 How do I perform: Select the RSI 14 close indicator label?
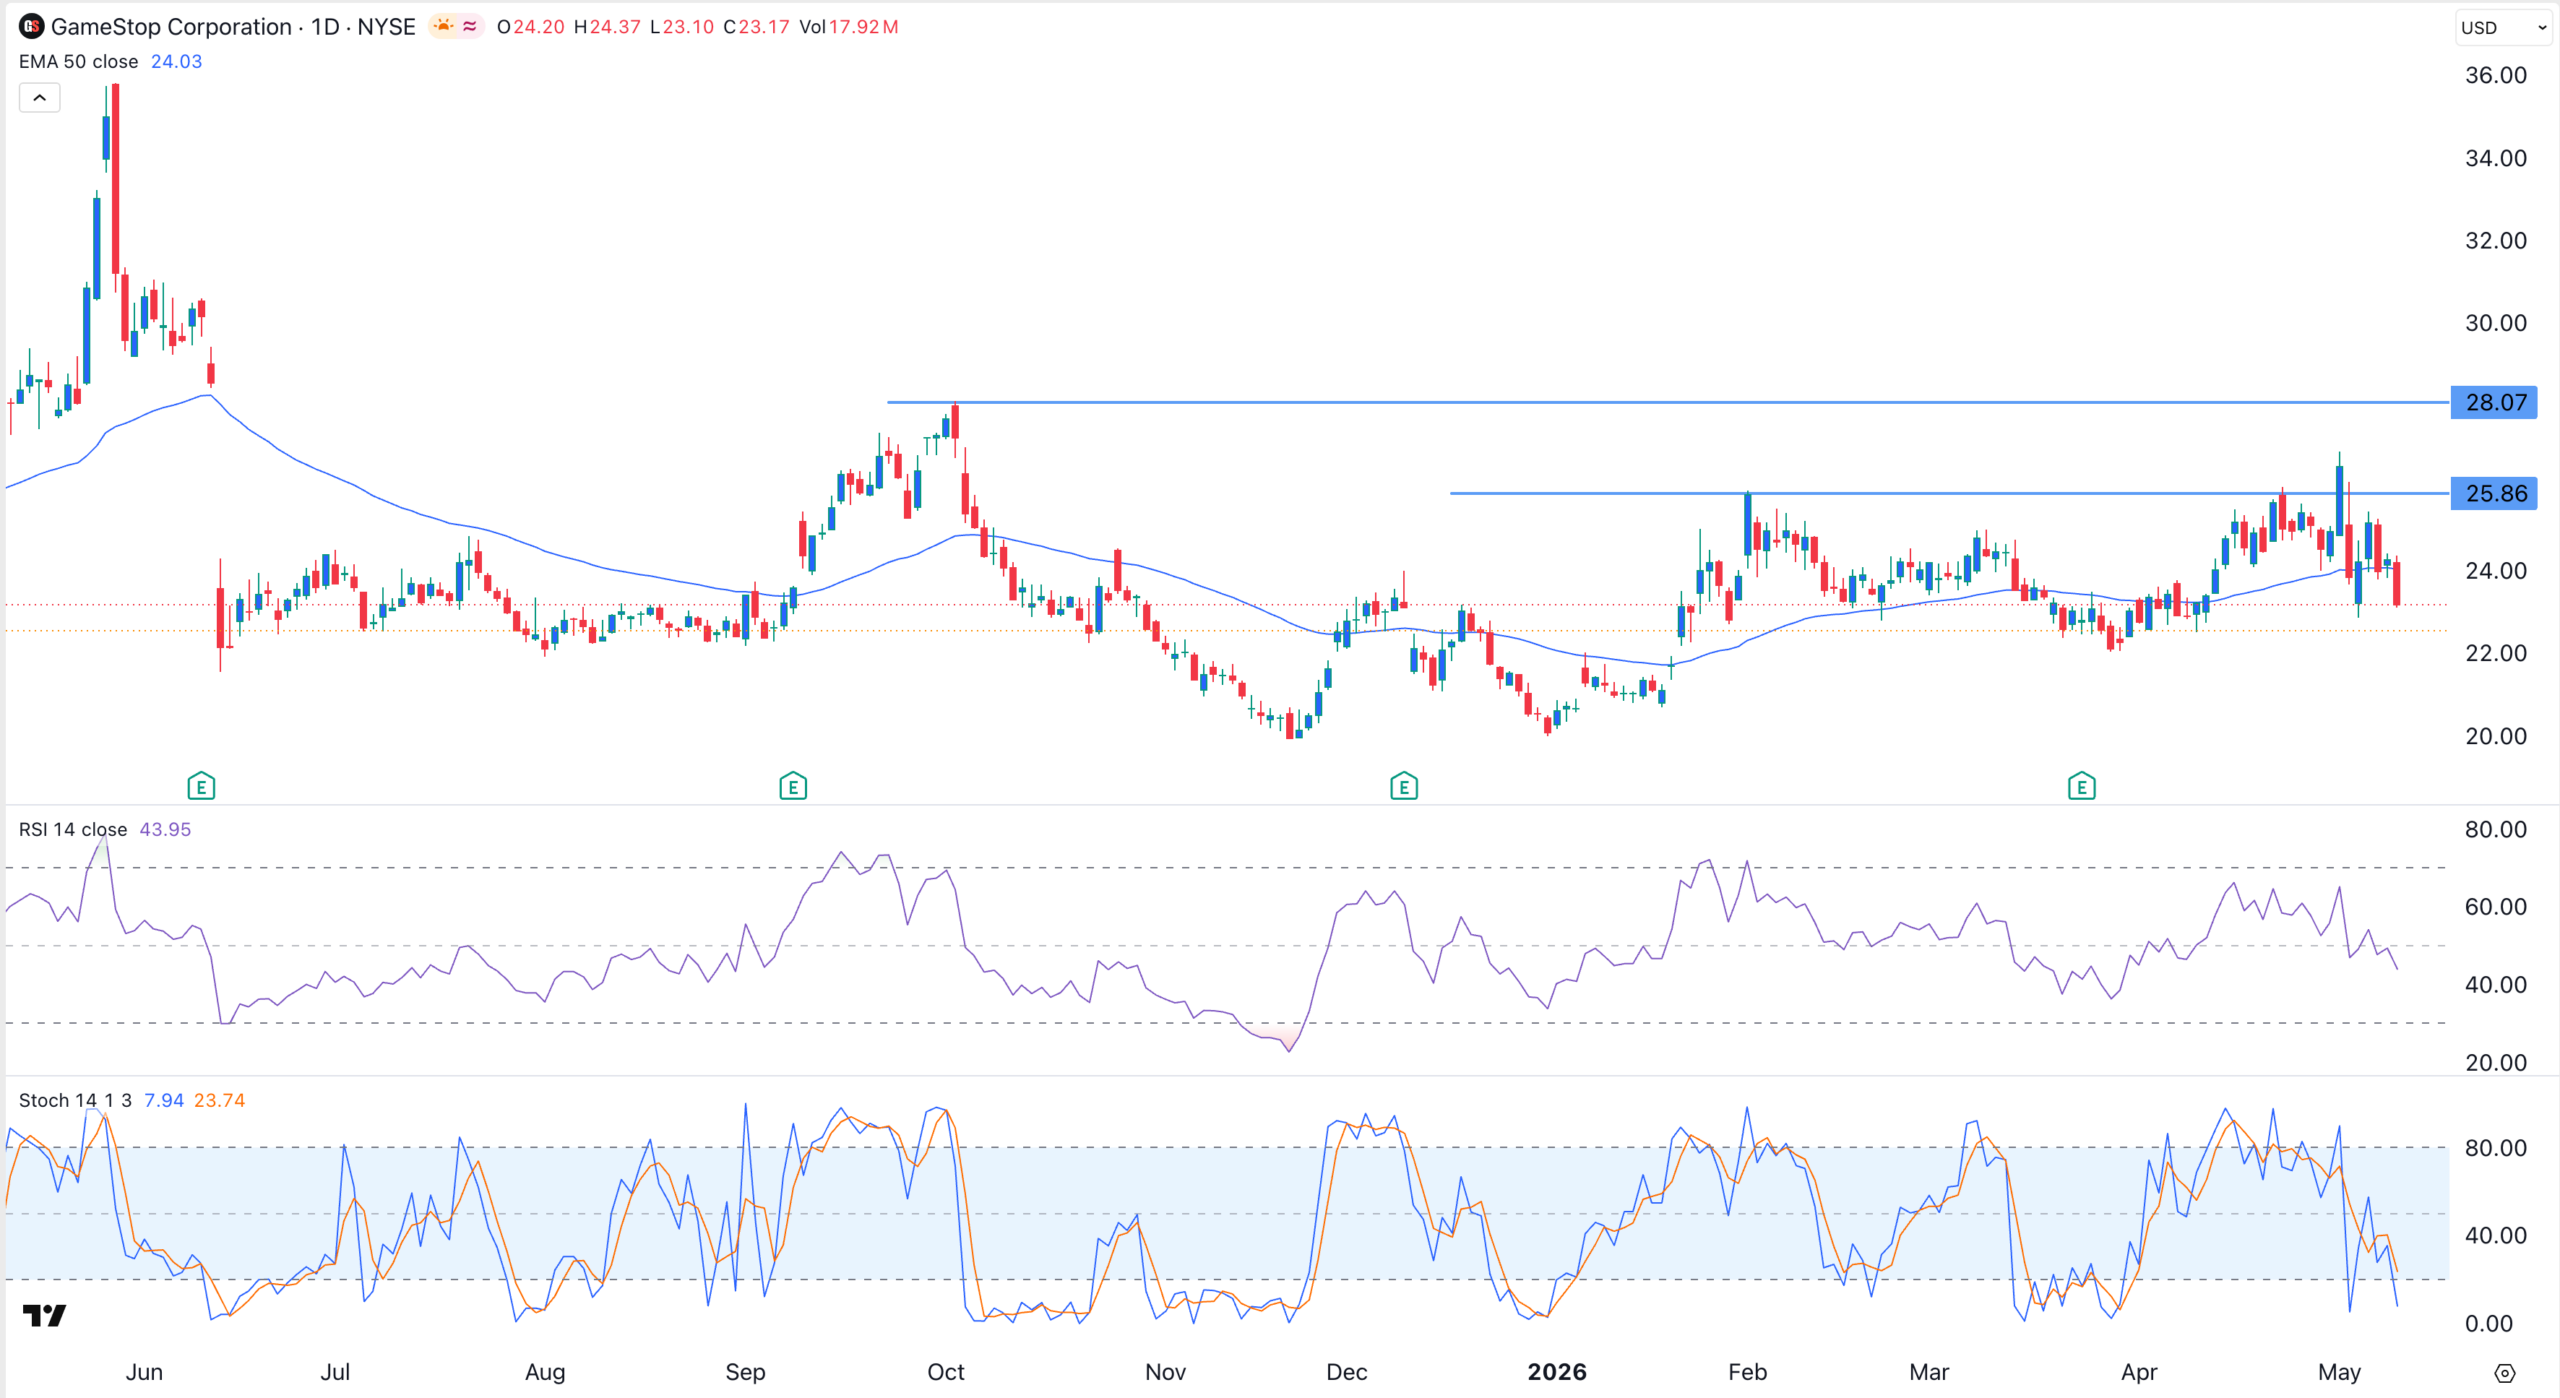[73, 829]
